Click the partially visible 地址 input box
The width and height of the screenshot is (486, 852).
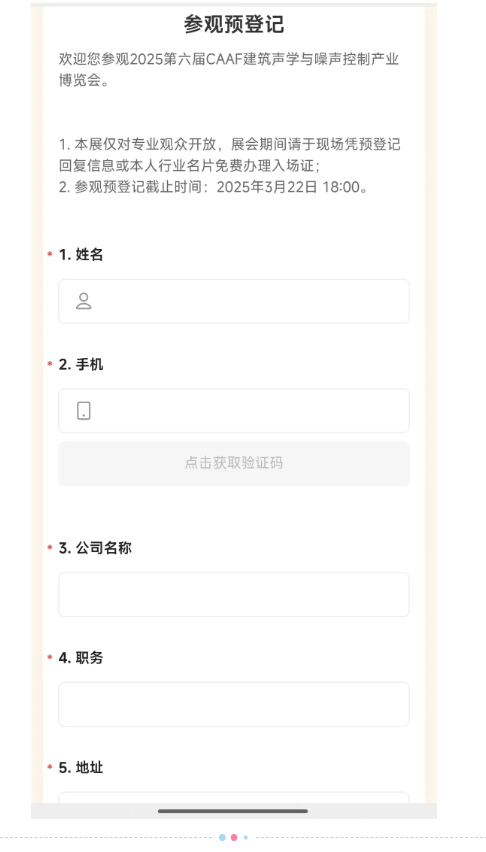coord(234,798)
